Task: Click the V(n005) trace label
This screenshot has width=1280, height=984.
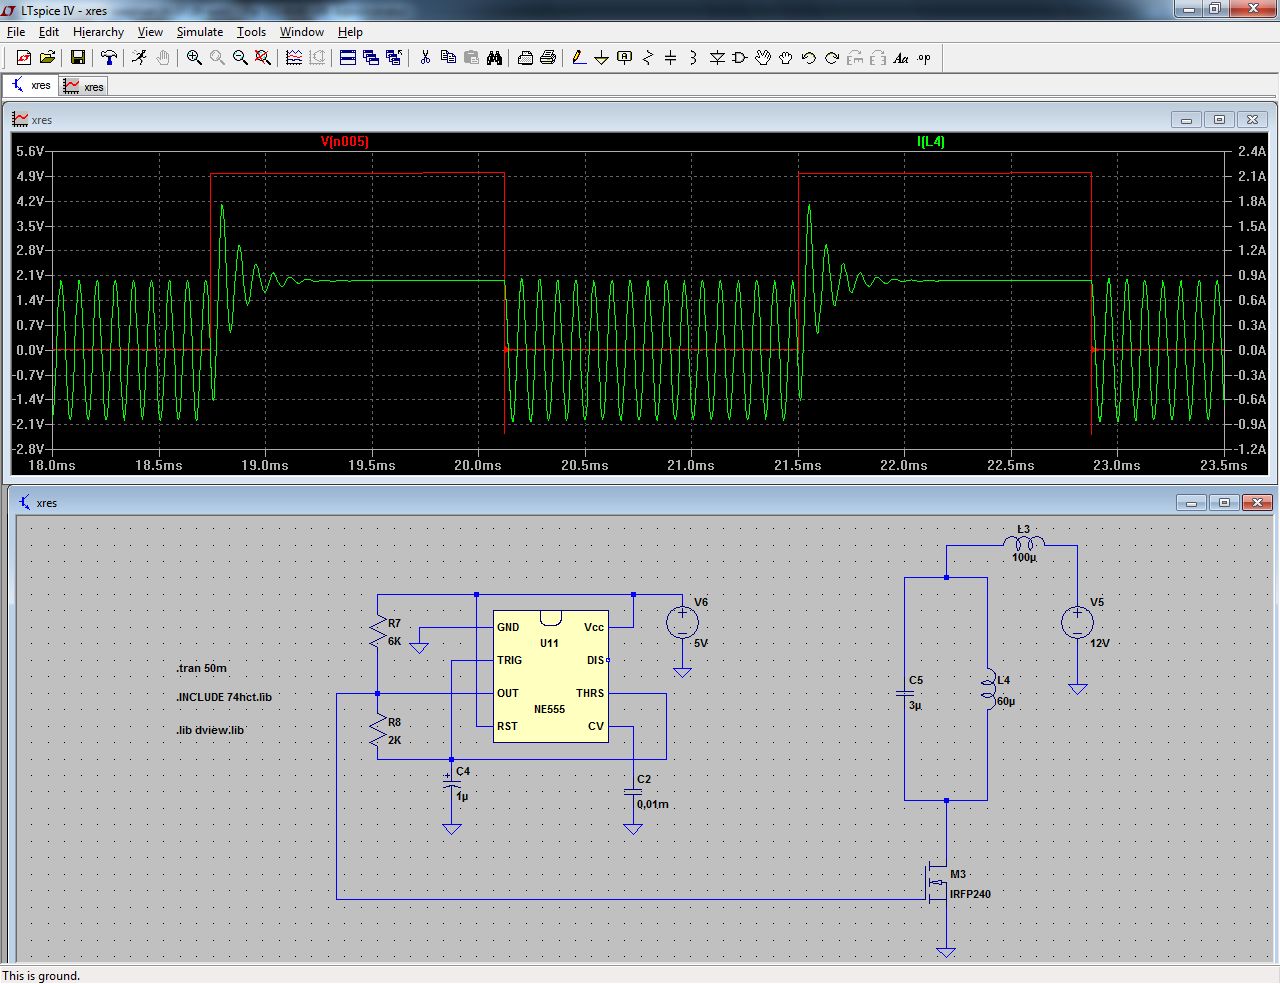Action: [344, 142]
